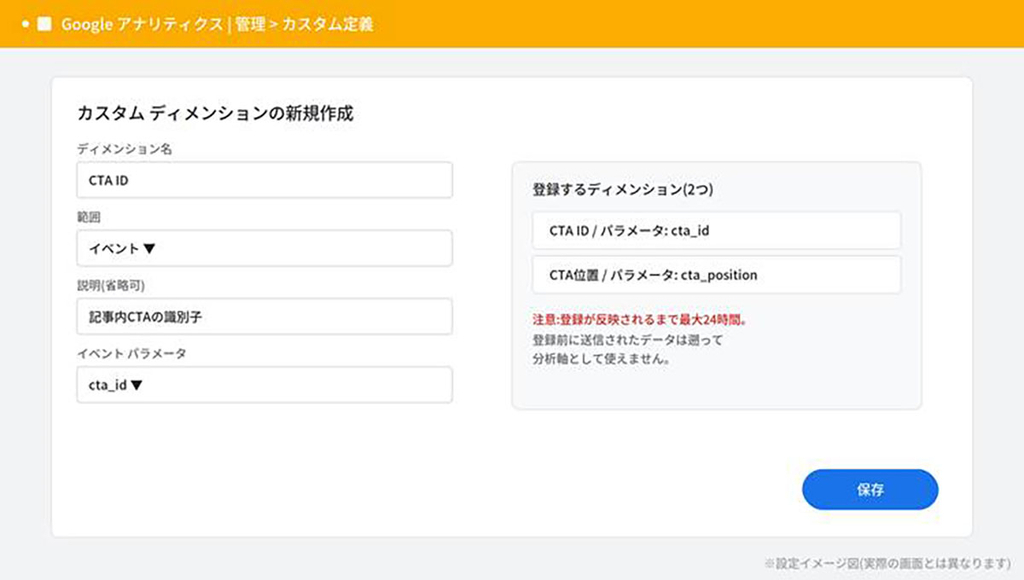This screenshot has width=1024, height=580.
Task: Open the イベント パラメータ dropdown showing cta_id
Action: coord(264,385)
